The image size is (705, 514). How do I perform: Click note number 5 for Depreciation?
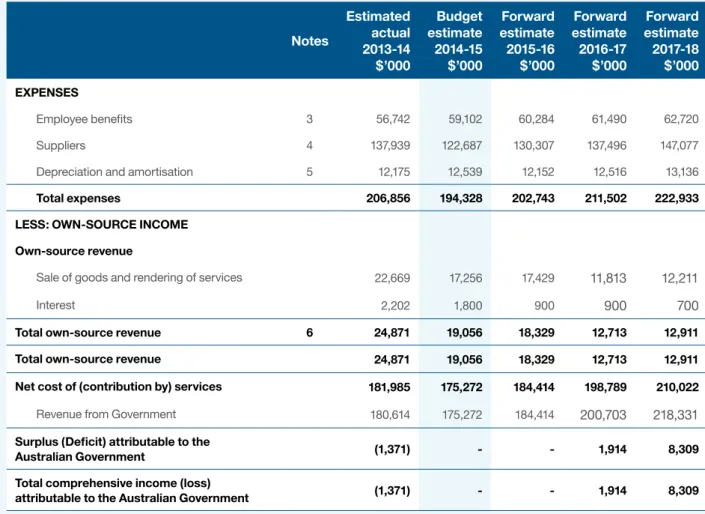point(309,172)
